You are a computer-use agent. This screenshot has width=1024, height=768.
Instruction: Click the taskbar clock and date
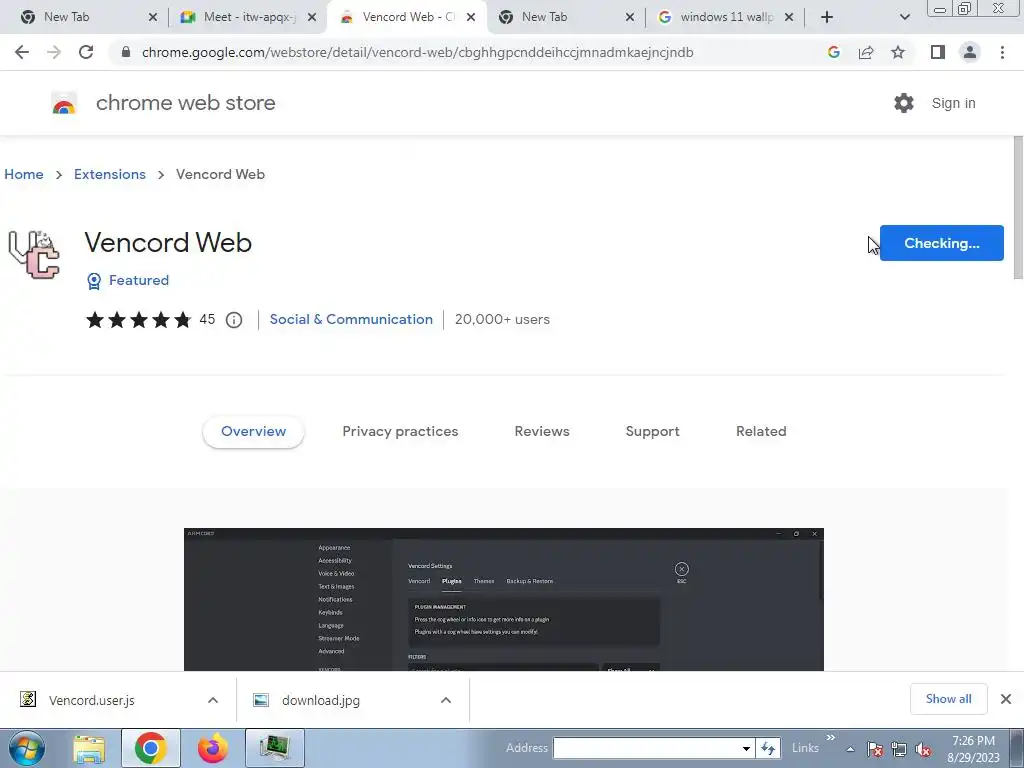click(974, 749)
